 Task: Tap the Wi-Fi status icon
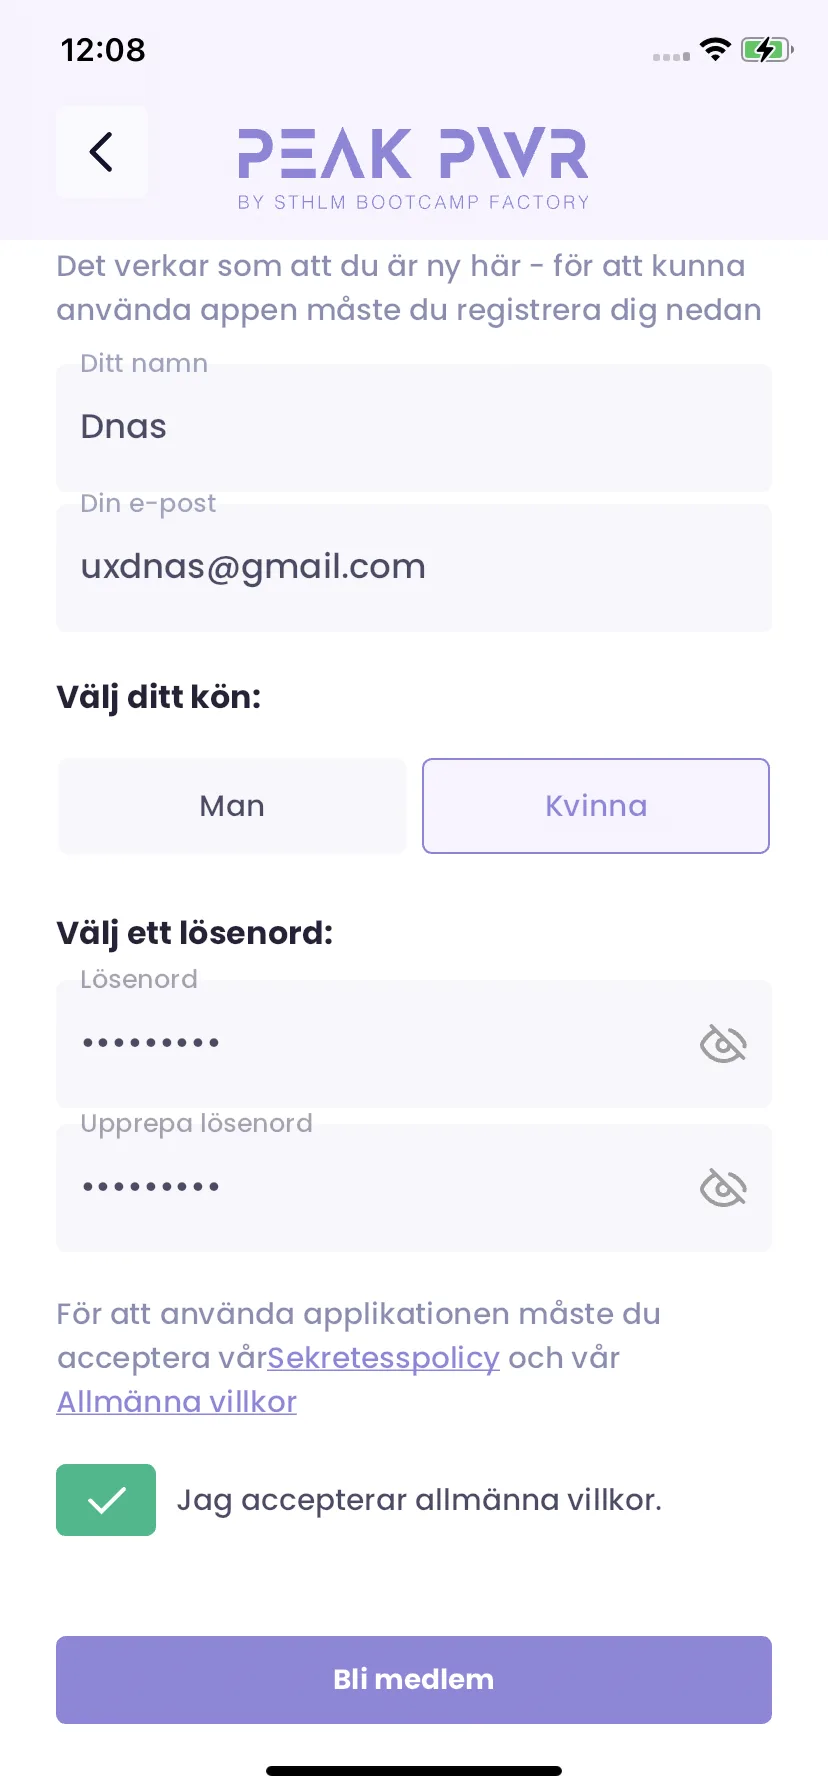pyautogui.click(x=715, y=49)
